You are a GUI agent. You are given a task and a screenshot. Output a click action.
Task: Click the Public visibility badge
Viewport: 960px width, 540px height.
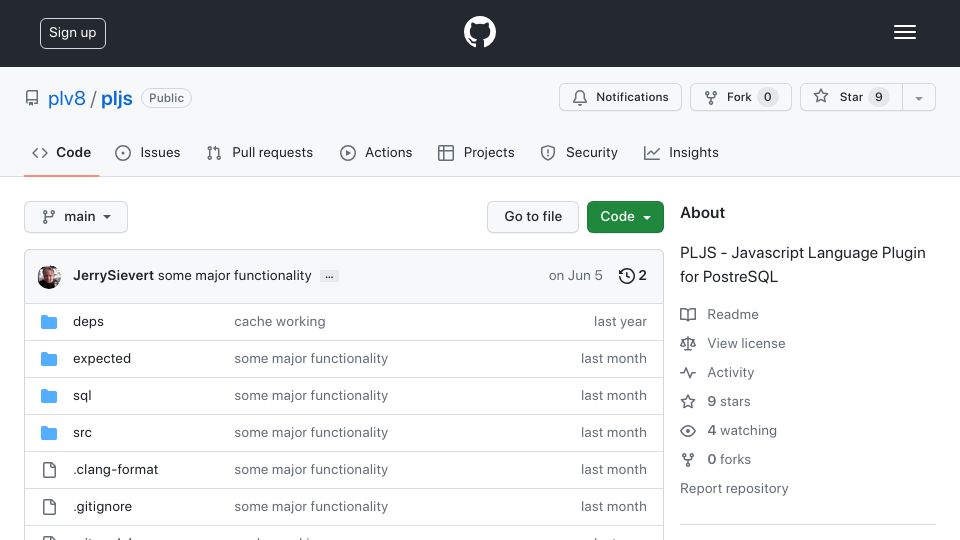[167, 98]
